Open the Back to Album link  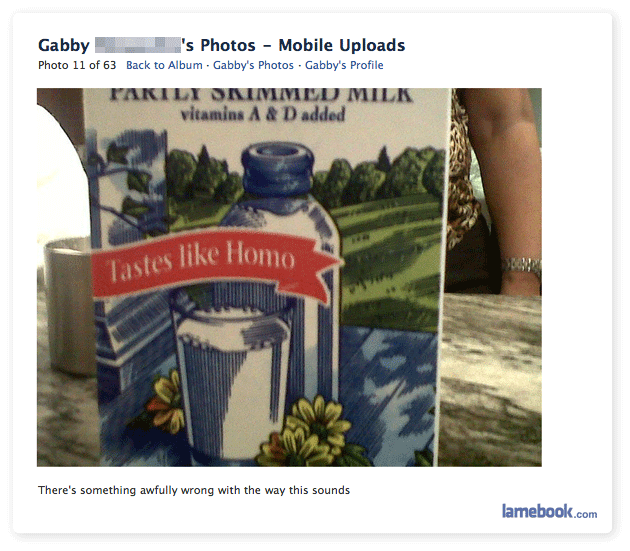tap(164, 65)
